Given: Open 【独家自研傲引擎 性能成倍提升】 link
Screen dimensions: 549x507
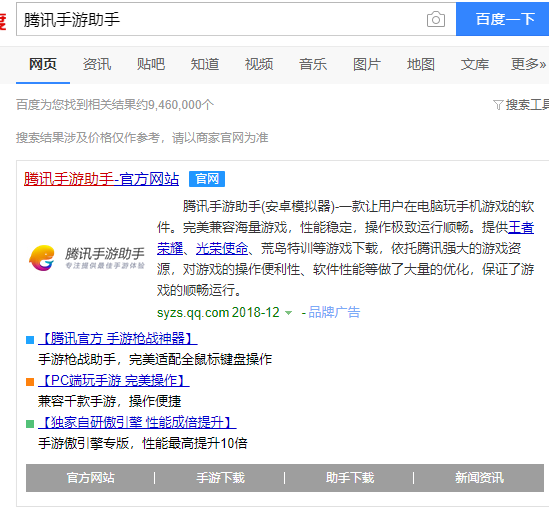Looking at the screenshot, I should [137, 423].
